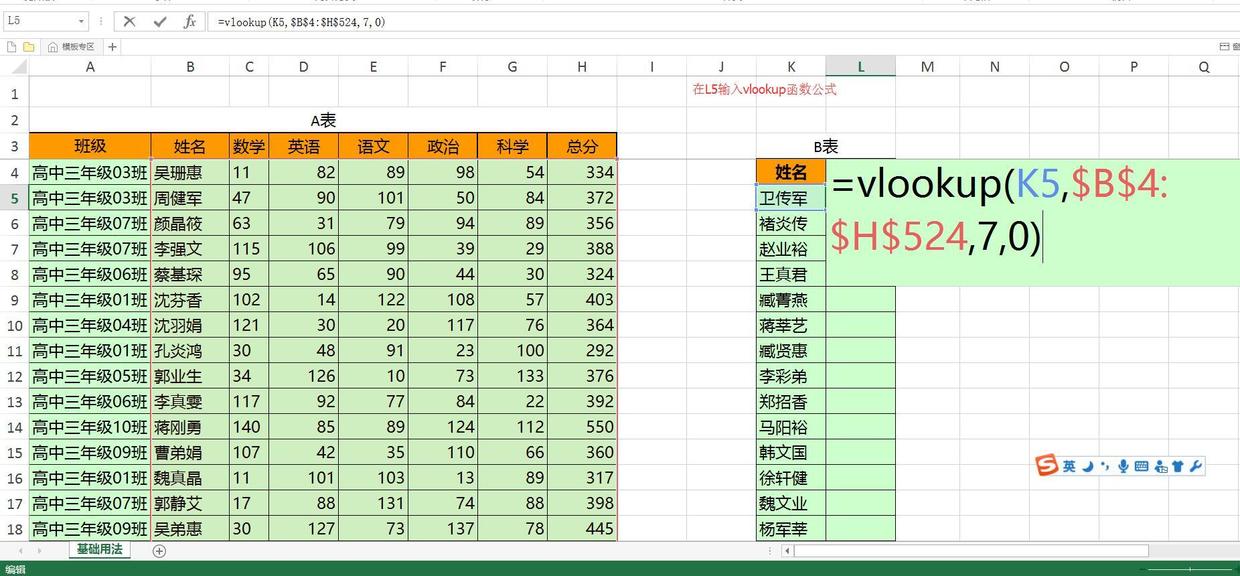Image resolution: width=1240 pixels, height=576 pixels.
Task: Select the Insert Function fx icon
Action: (189, 21)
